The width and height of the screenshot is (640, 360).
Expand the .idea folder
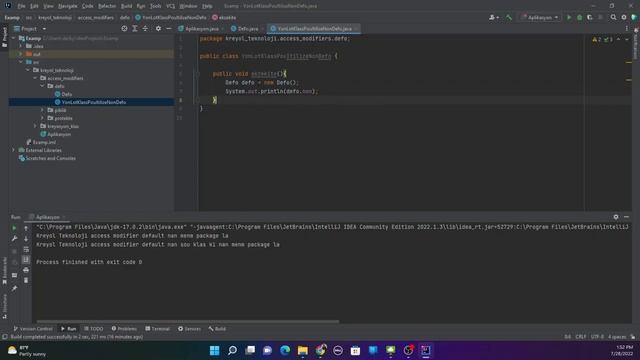point(20,46)
